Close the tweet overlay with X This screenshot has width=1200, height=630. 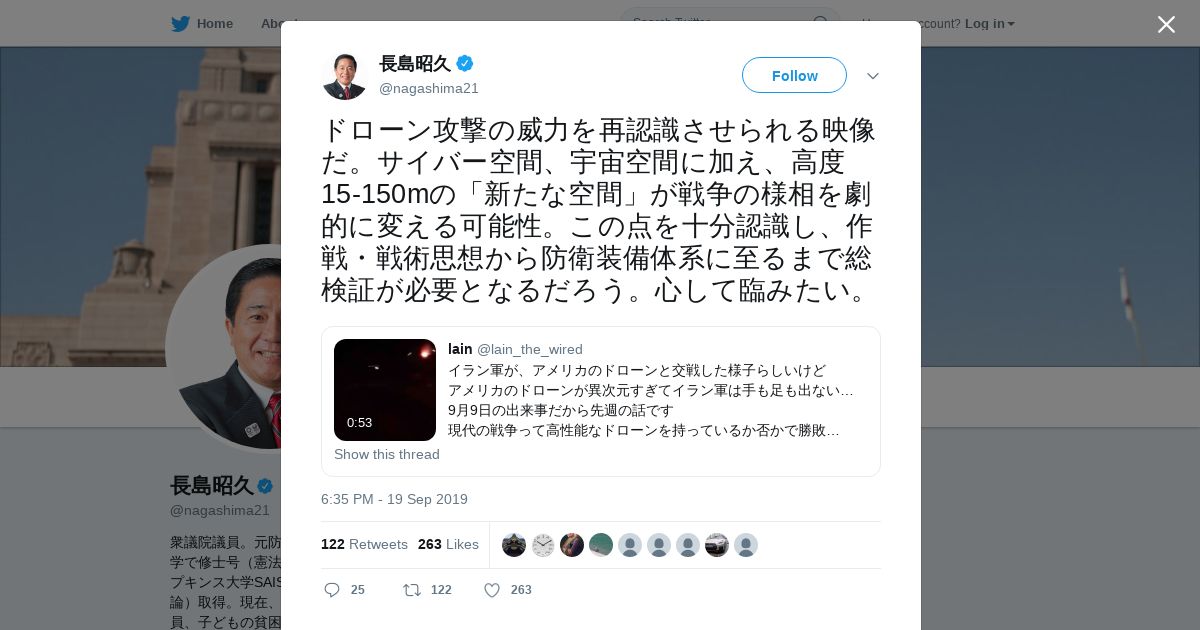click(x=1166, y=24)
